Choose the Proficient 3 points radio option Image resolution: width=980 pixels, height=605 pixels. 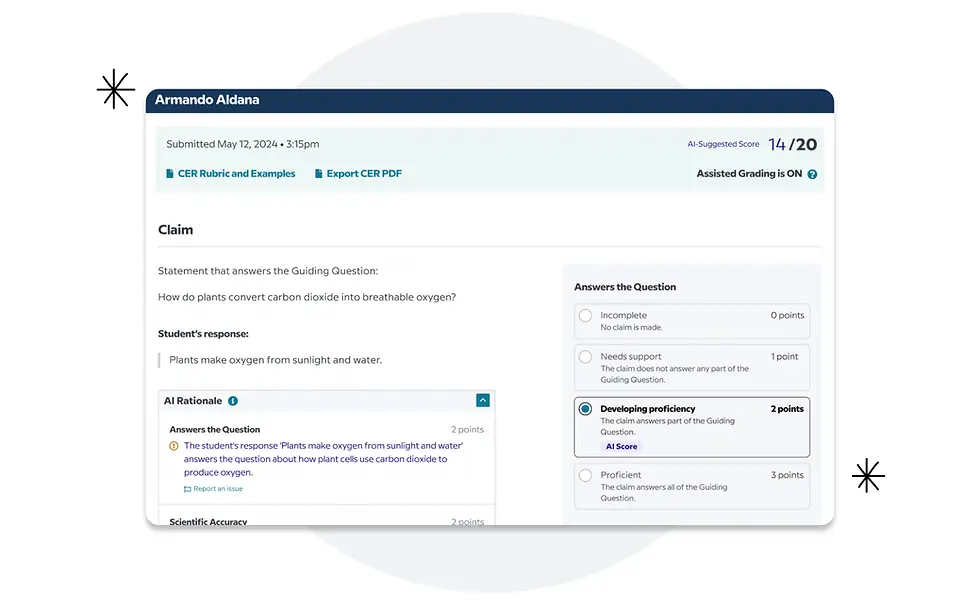[585, 476]
